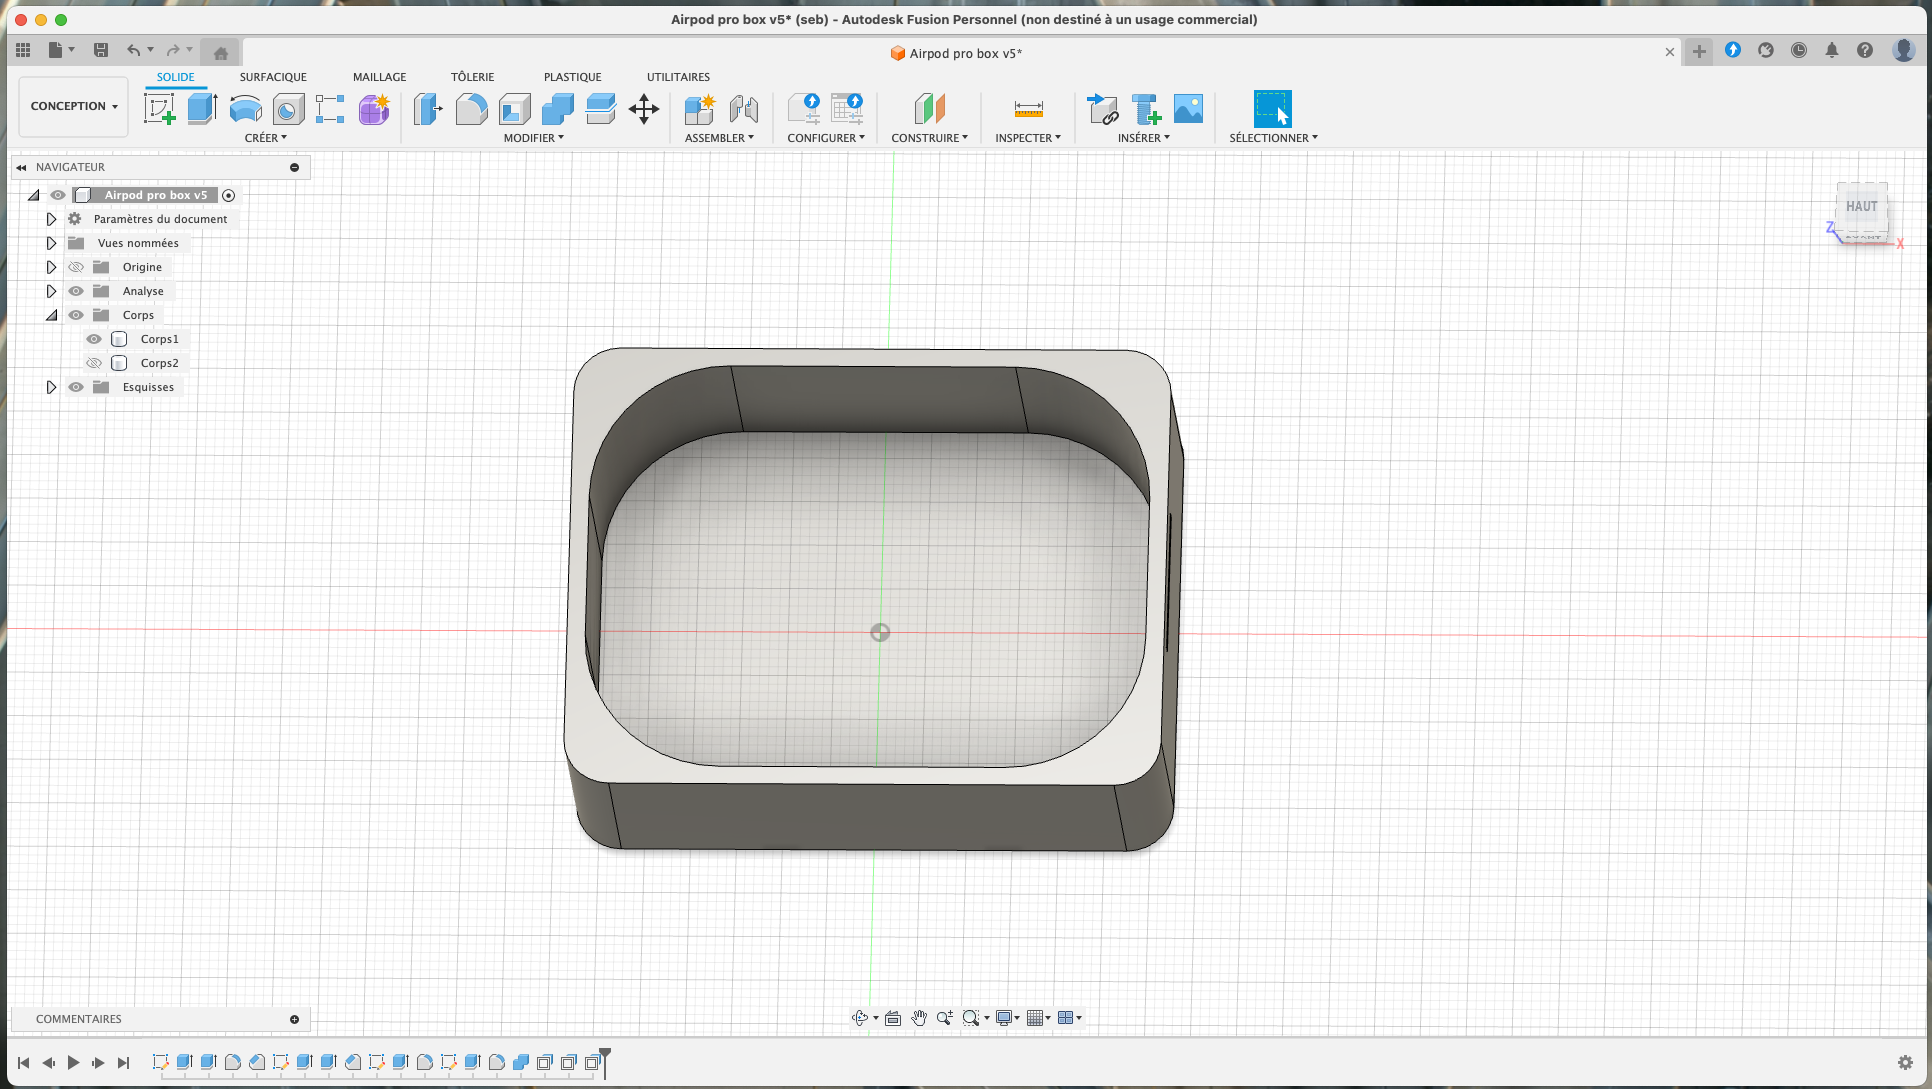The height and width of the screenshot is (1089, 1932).
Task: Open the CONCEPTION workspace dropdown
Action: pyautogui.click(x=74, y=106)
